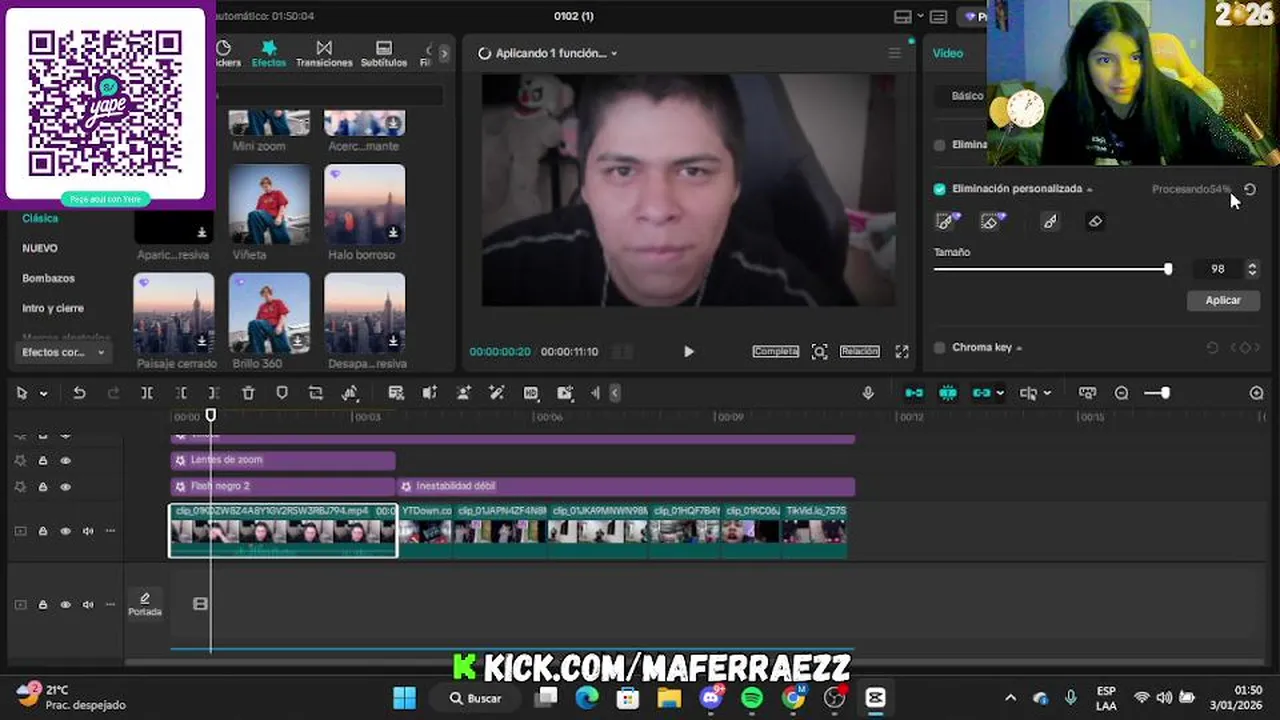Select the manual brush tool
This screenshot has height=720, width=1280.
tap(1050, 222)
